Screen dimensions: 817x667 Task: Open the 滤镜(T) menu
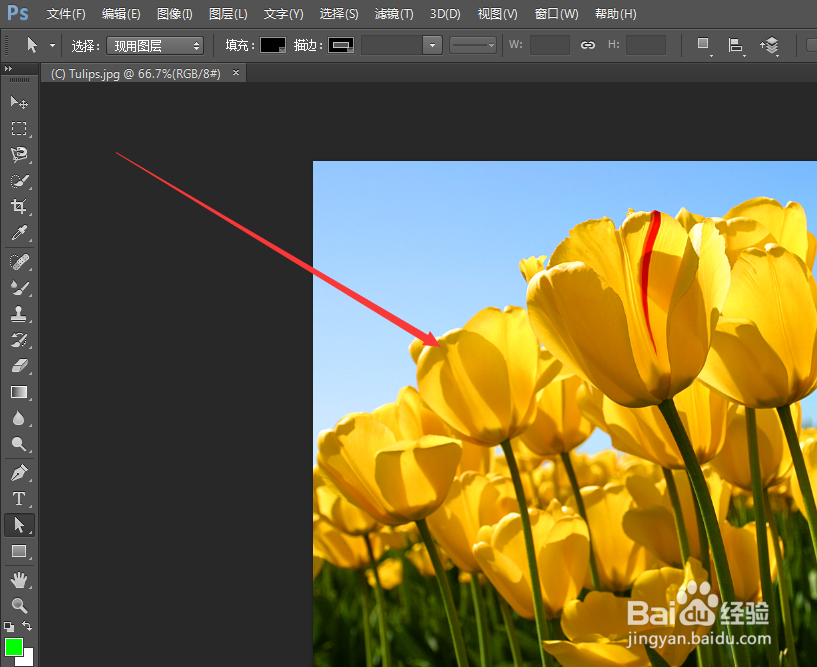coord(394,14)
